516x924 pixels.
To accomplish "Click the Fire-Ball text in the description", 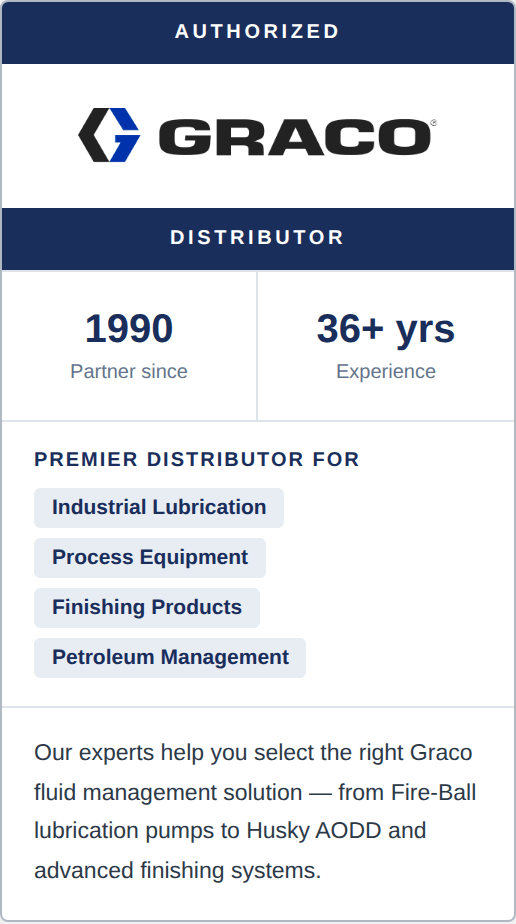I will click(x=434, y=792).
